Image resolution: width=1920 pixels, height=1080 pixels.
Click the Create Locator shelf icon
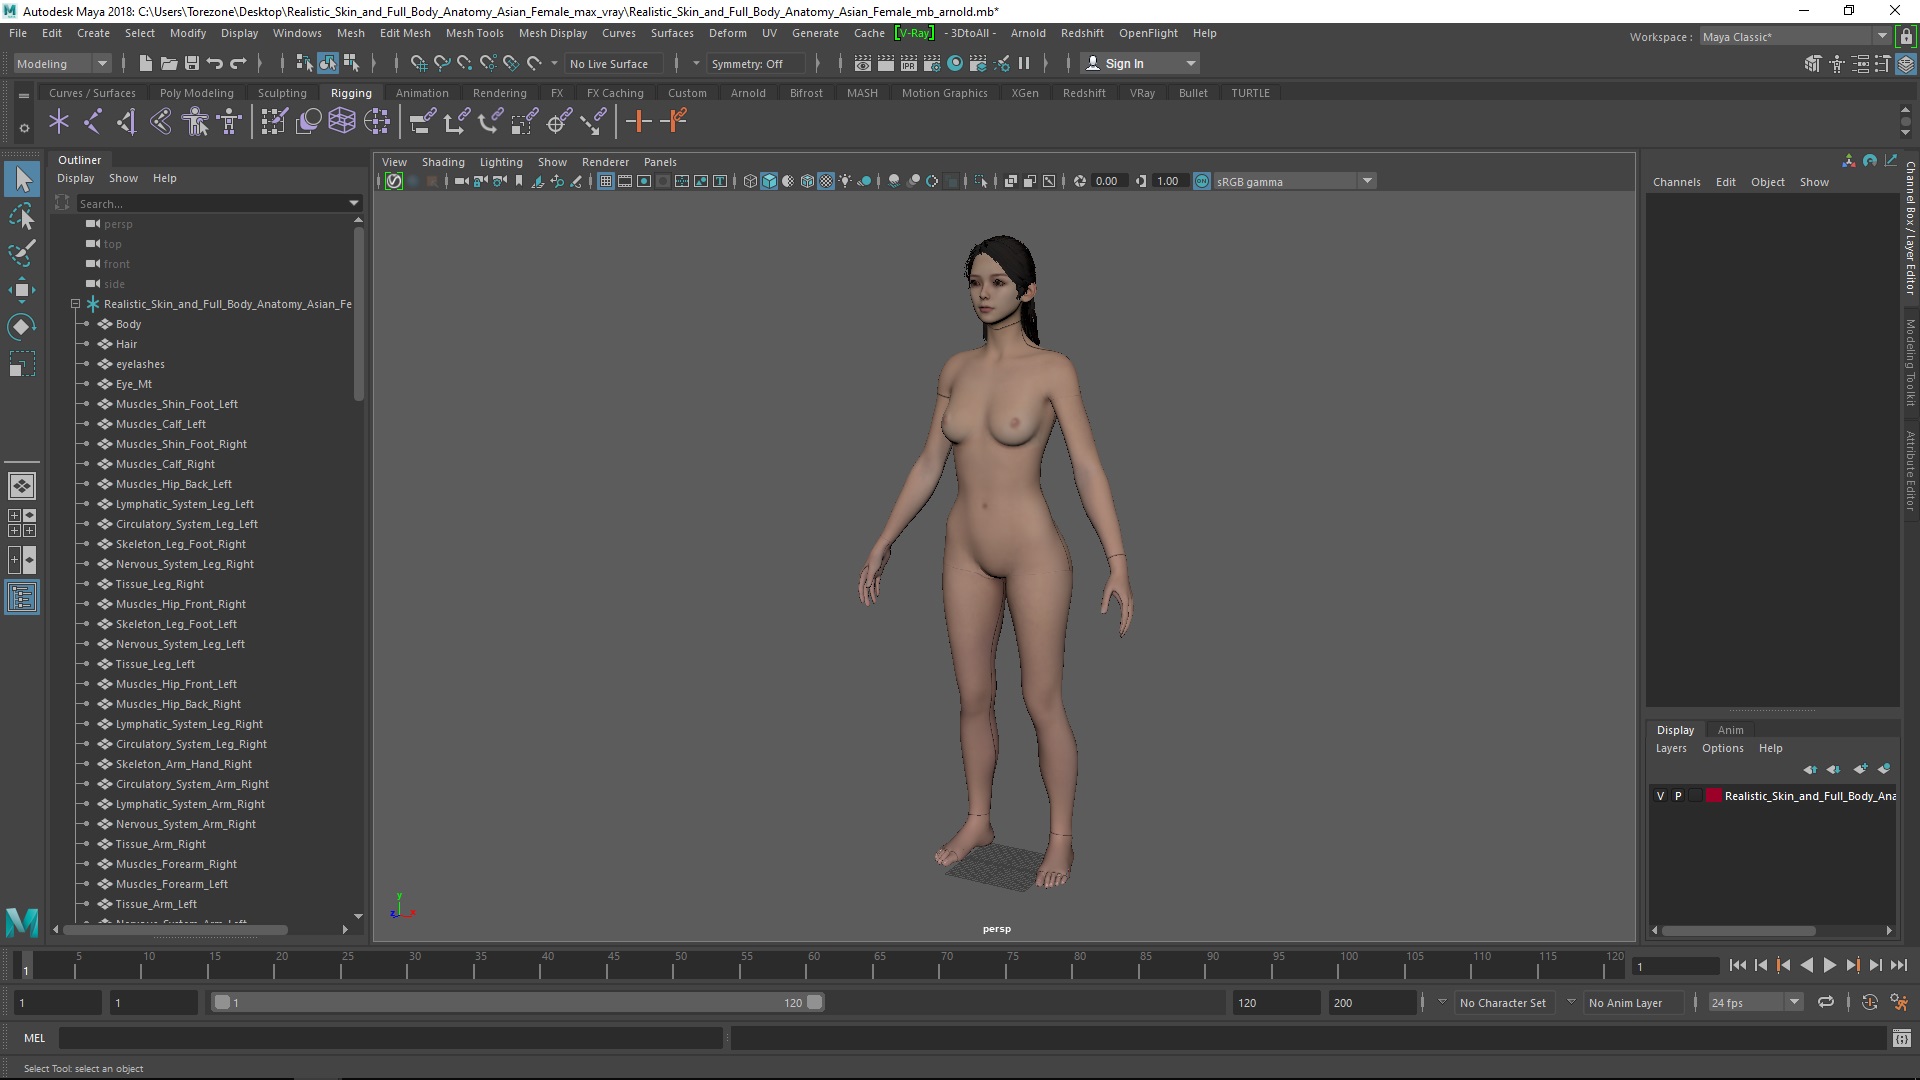tap(59, 122)
